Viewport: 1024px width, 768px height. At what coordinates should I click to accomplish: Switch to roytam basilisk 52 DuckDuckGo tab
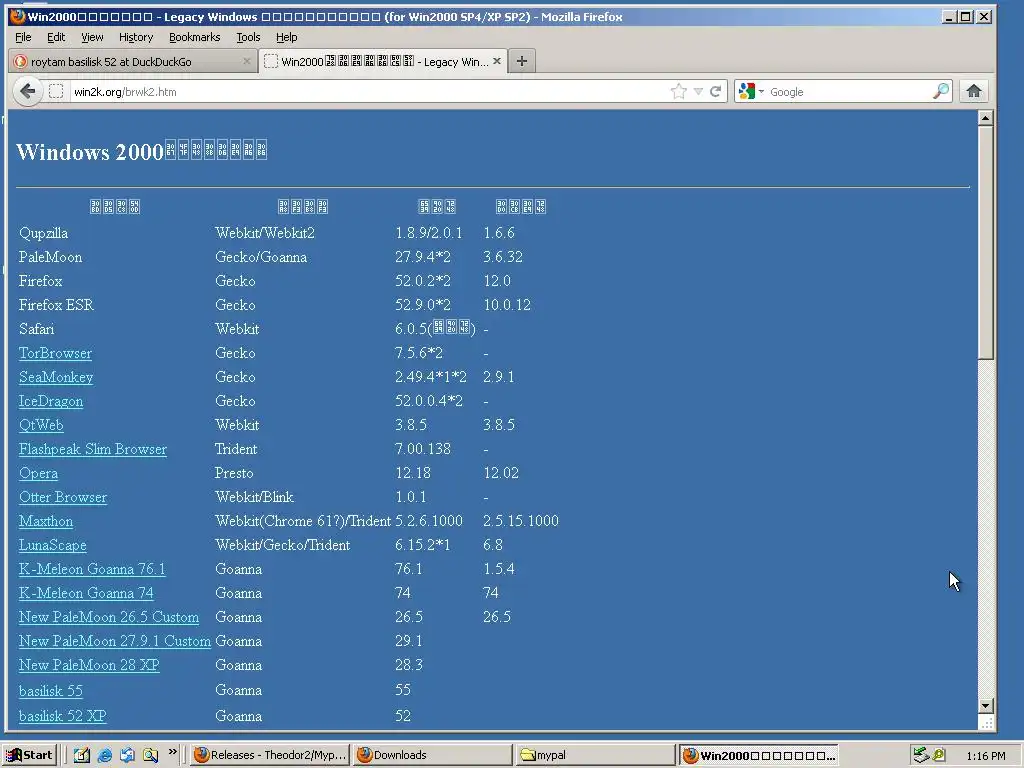(133, 61)
